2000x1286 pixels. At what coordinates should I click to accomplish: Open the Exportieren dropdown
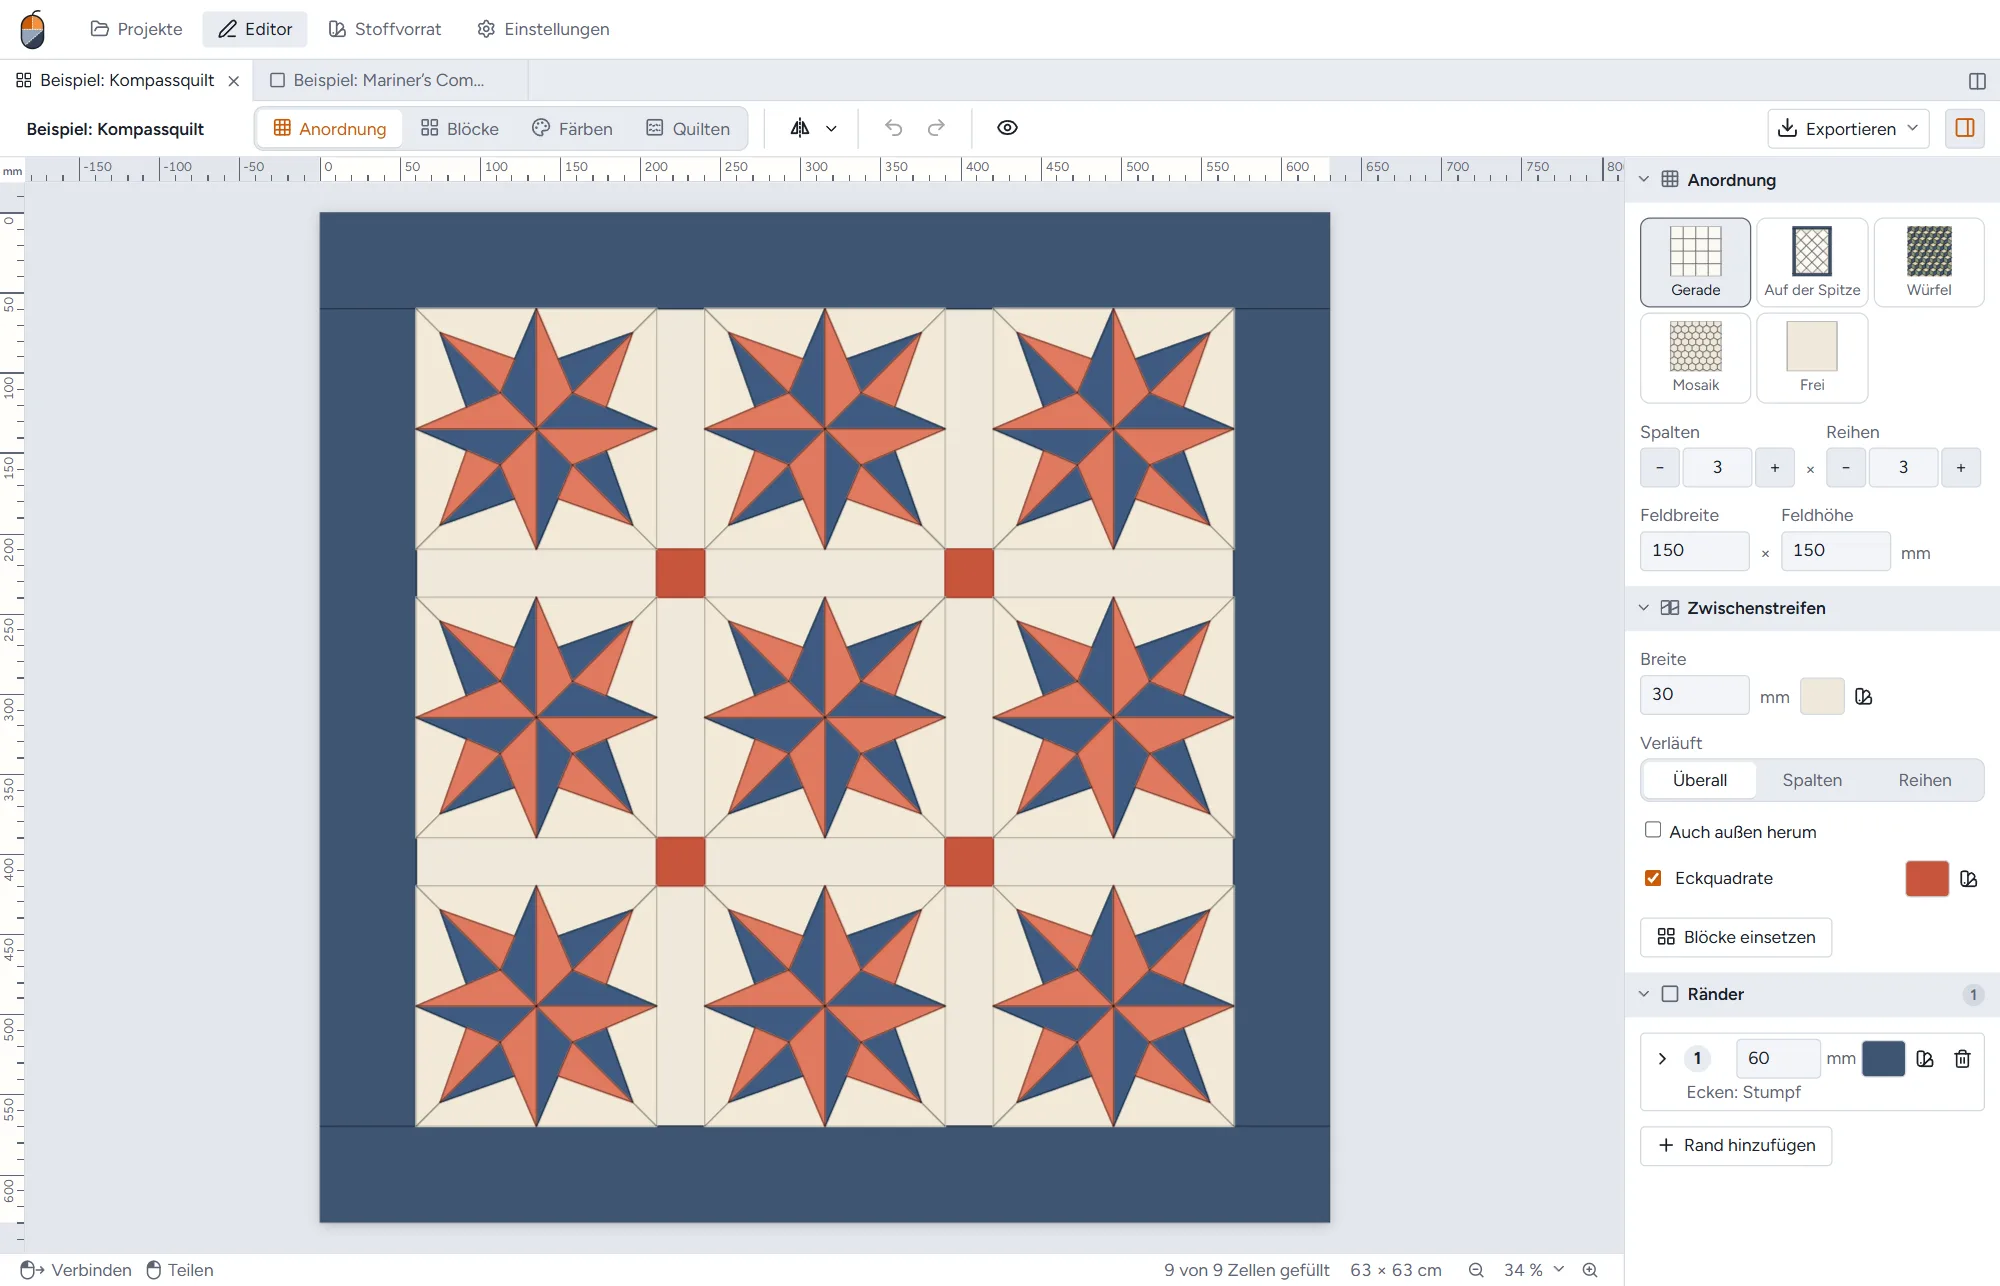1848,128
